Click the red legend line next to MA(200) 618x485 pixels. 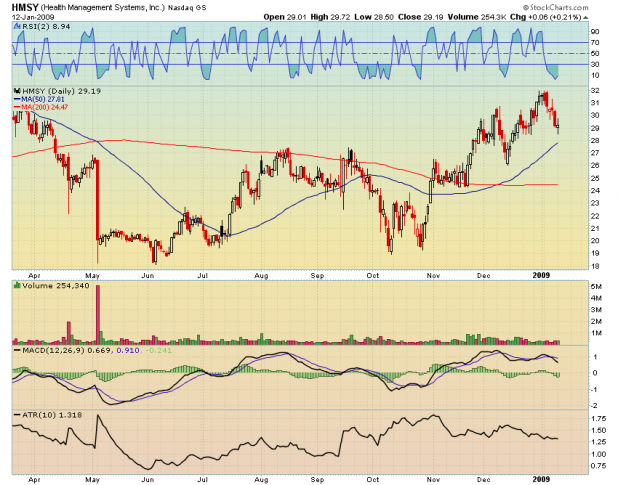point(17,107)
